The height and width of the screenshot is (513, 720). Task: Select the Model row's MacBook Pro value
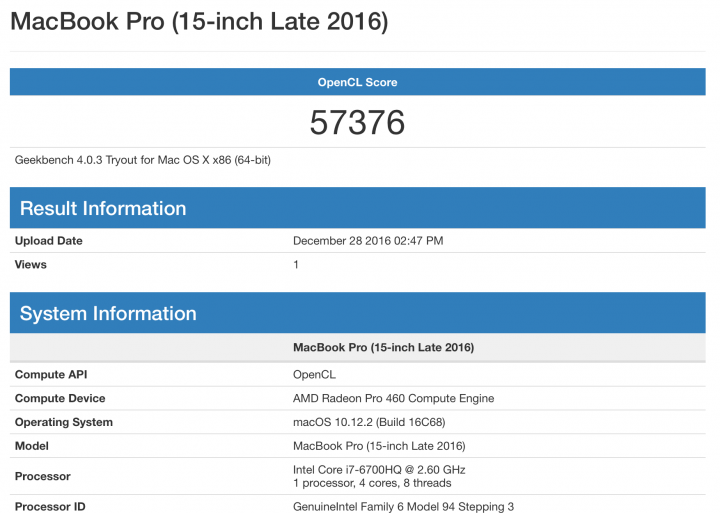pyautogui.click(x=379, y=446)
